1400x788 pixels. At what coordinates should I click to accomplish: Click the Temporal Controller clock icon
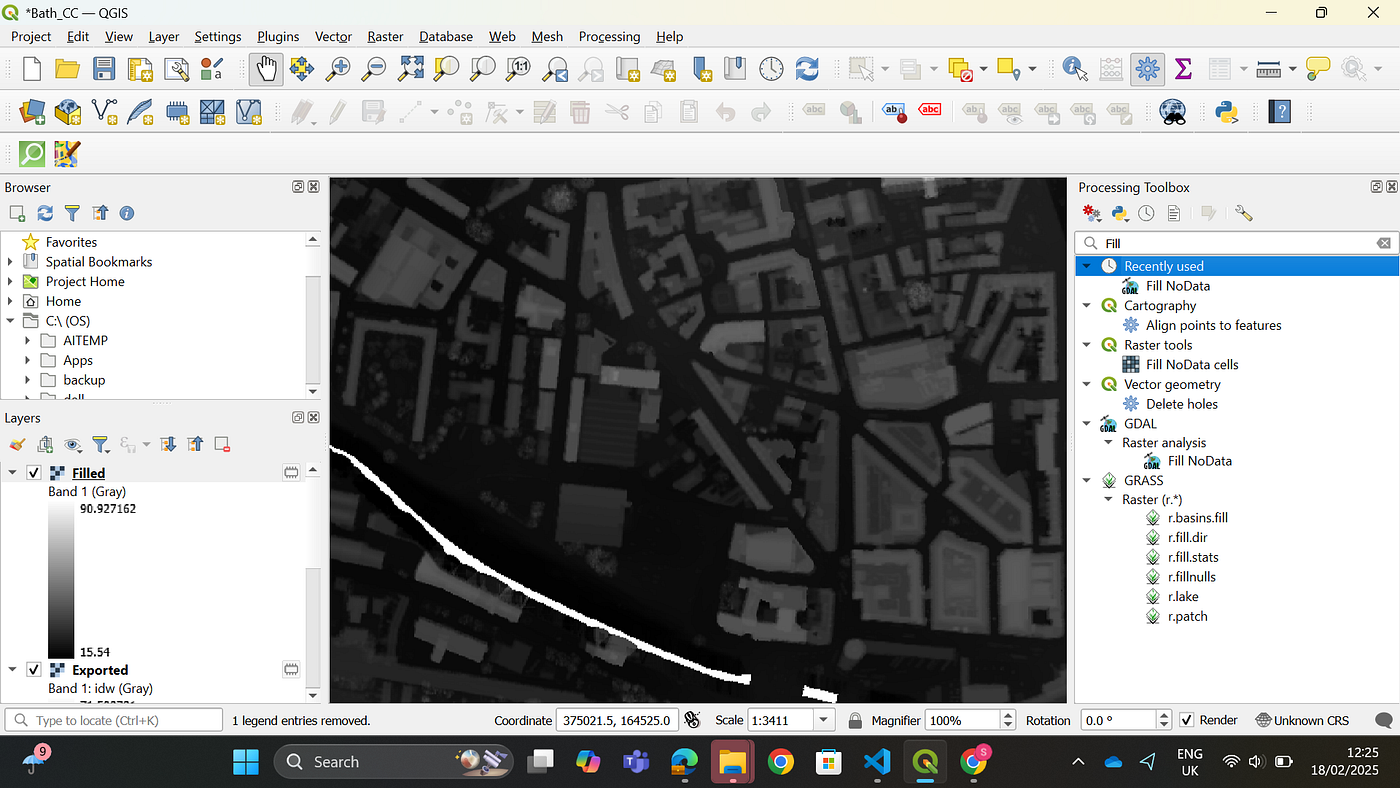[771, 69]
